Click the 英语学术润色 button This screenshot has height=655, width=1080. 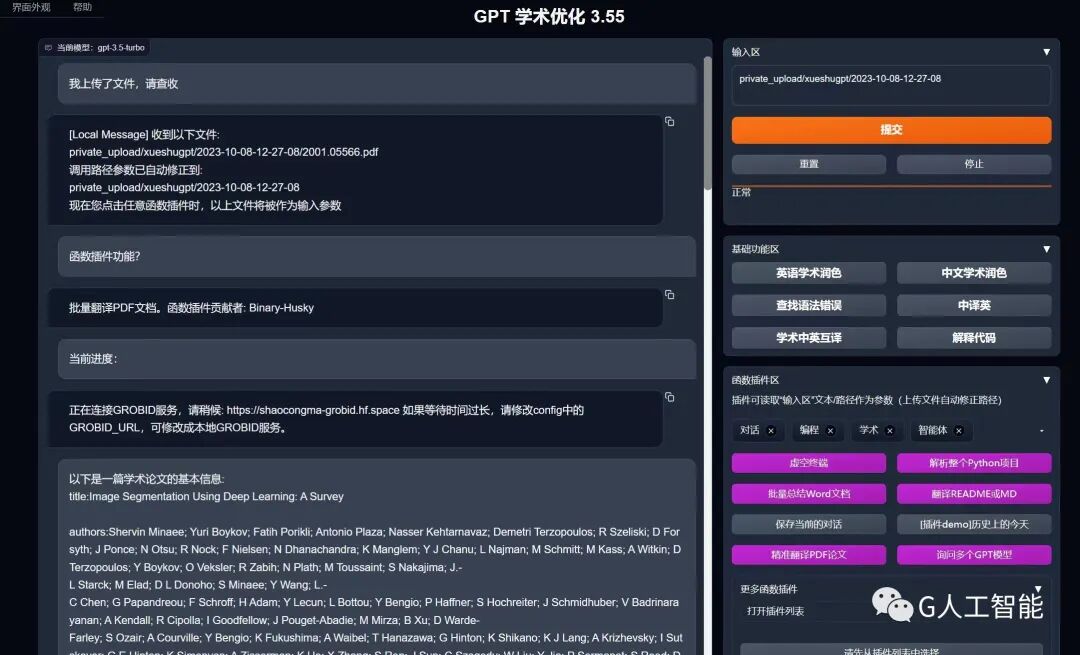[x=809, y=273]
